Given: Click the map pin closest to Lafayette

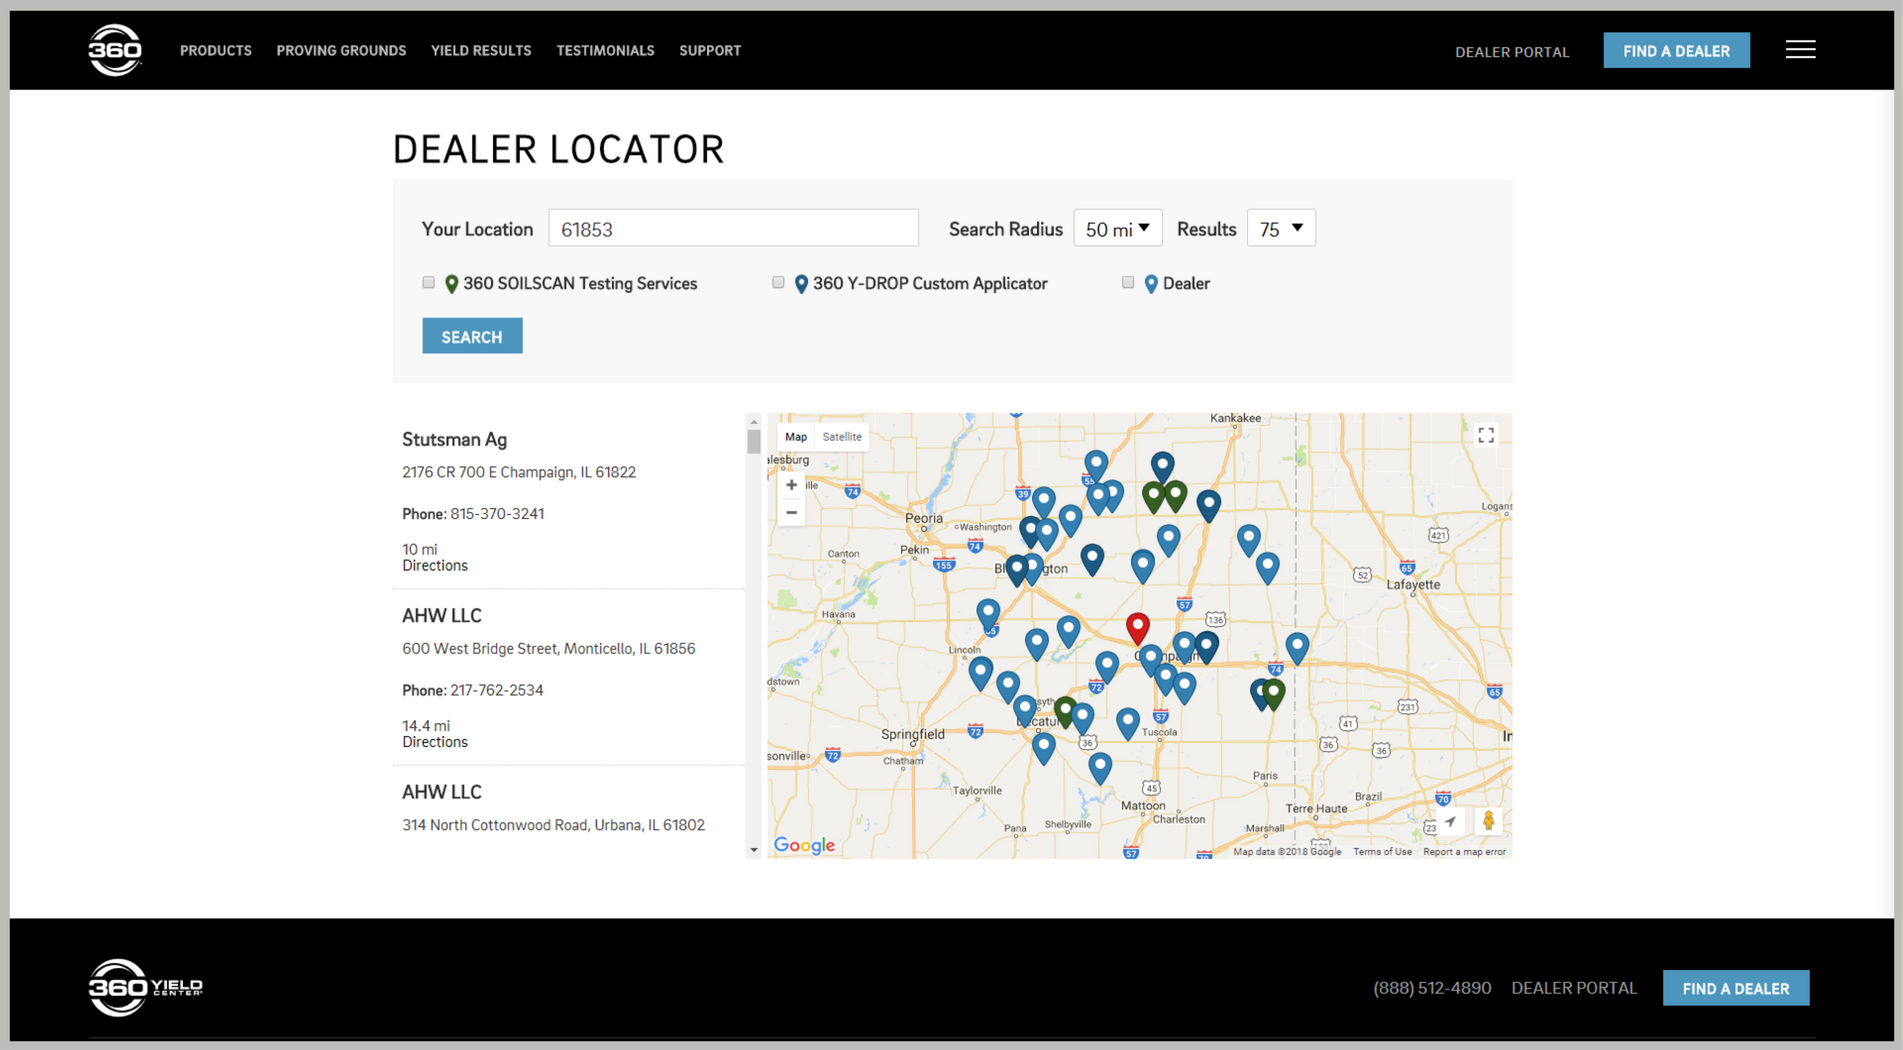Looking at the screenshot, I should pos(1297,648).
